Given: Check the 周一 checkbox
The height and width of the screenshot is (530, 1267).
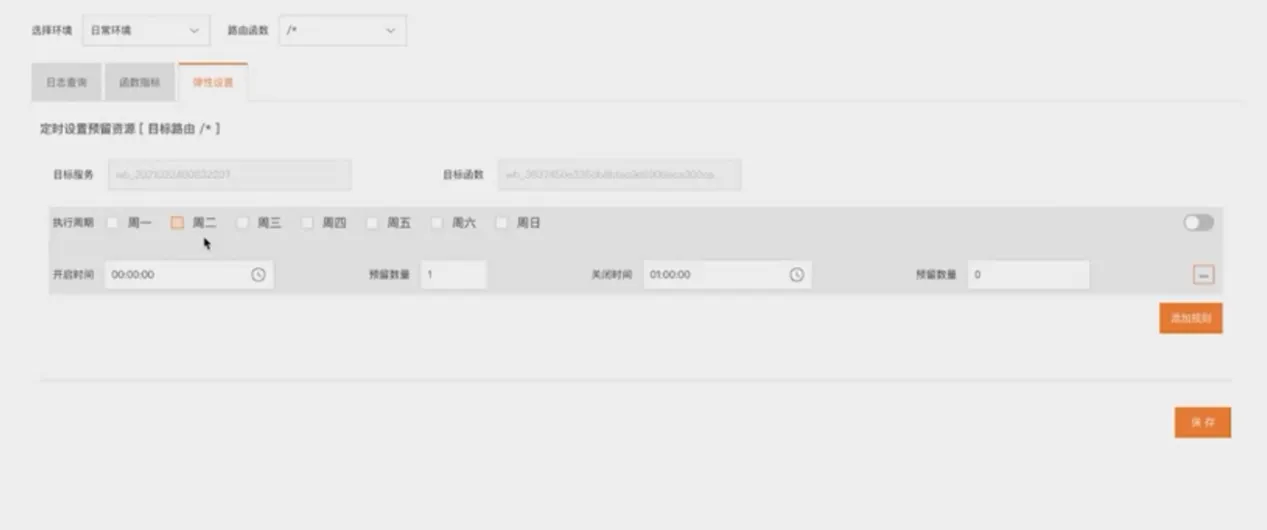Looking at the screenshot, I should pos(113,224).
